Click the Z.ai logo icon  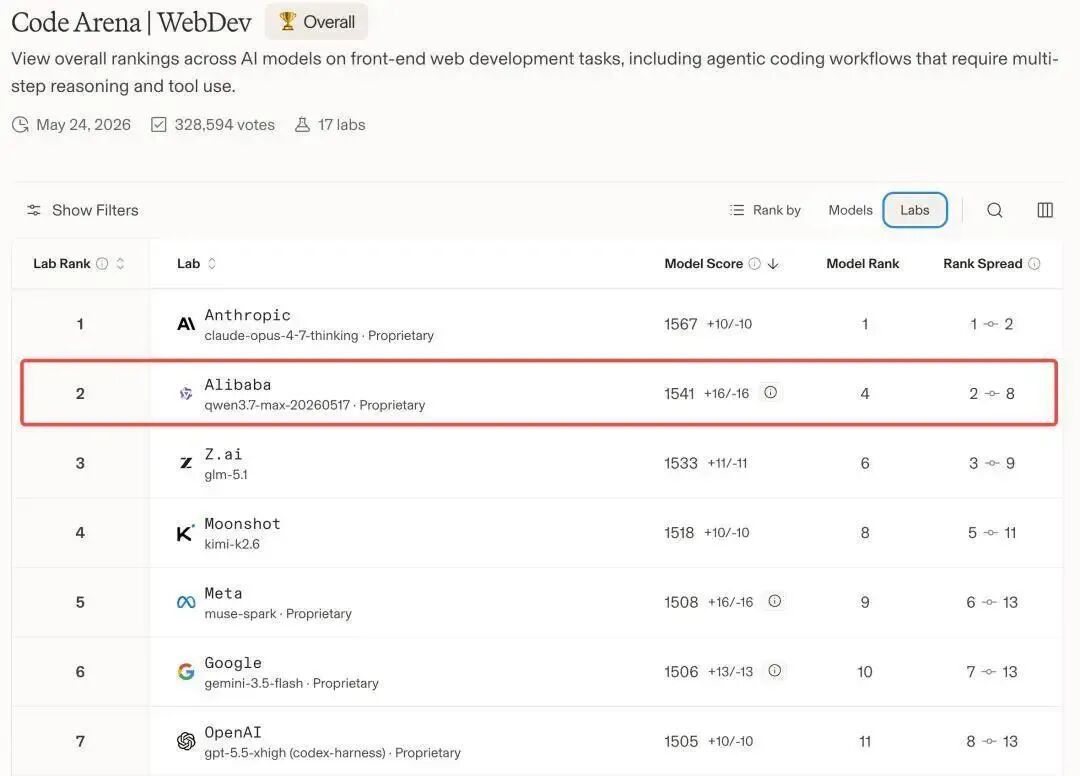(x=186, y=463)
